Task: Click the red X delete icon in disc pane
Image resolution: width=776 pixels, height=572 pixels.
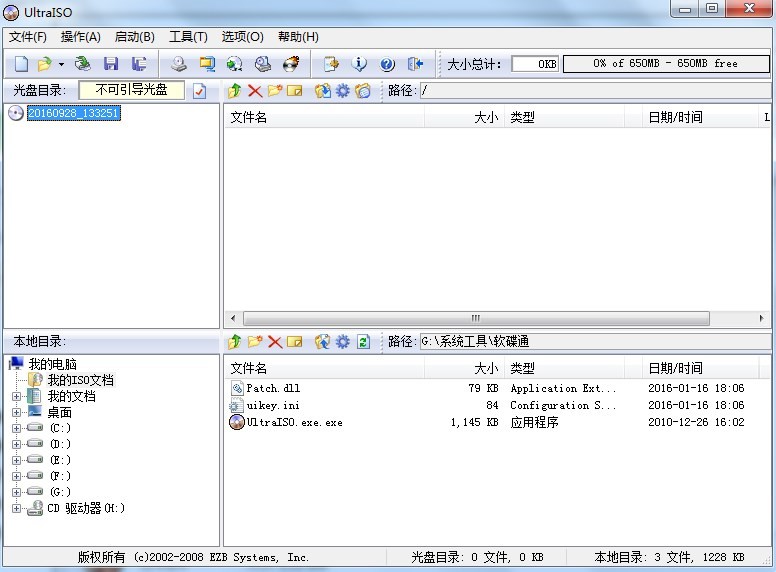Action: [x=254, y=91]
